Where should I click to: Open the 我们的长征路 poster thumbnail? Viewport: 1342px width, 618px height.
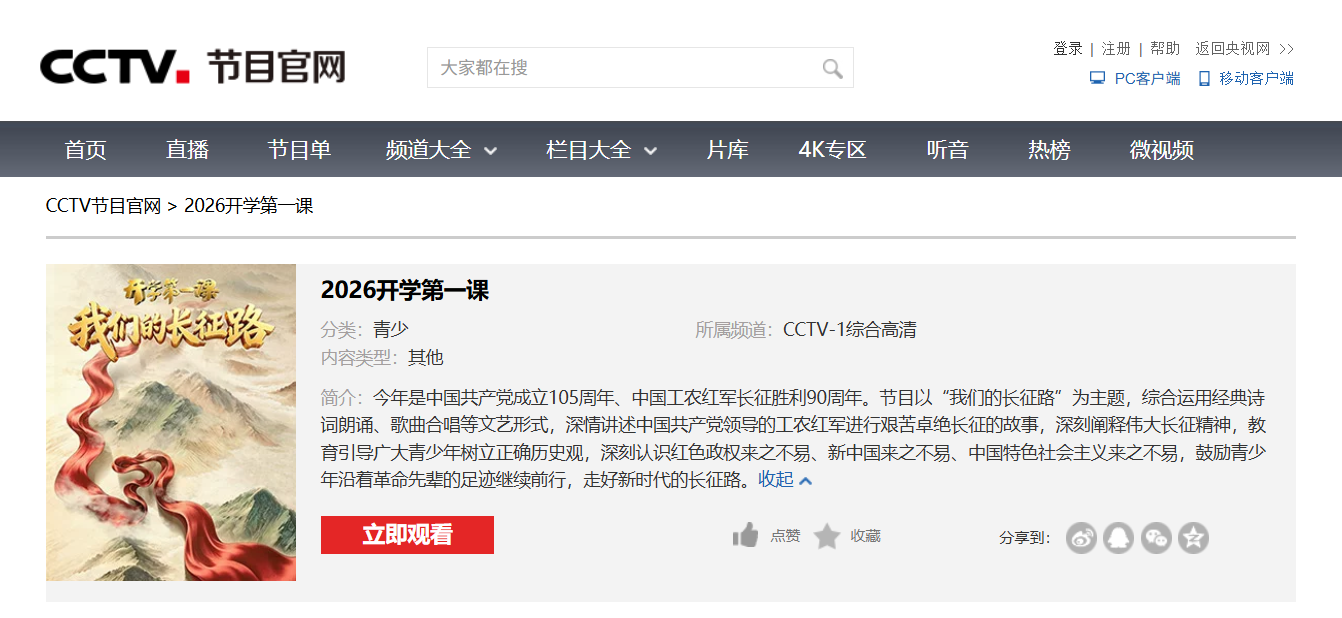171,422
